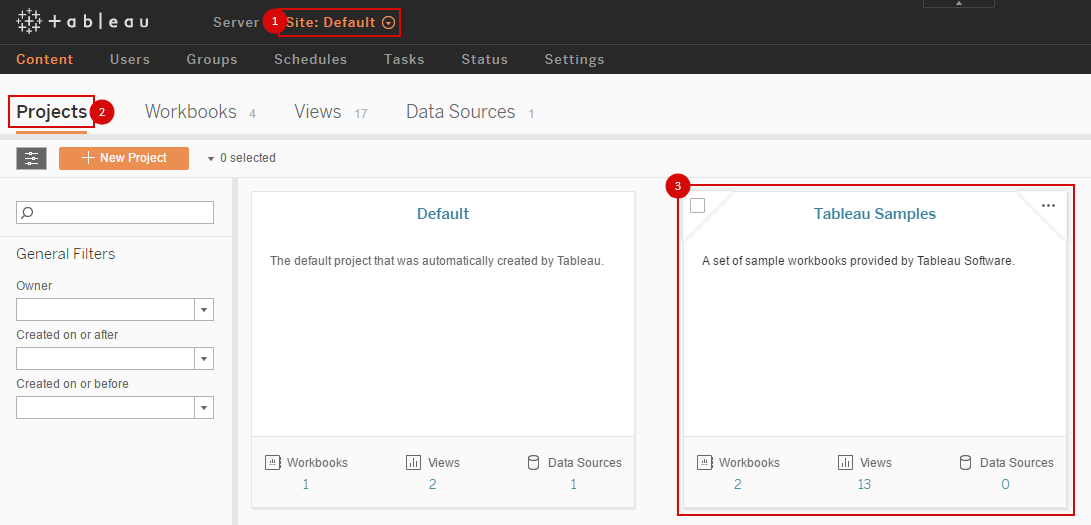
Task: Expand Created on or after dropdown arrow
Action: pyautogui.click(x=204, y=359)
